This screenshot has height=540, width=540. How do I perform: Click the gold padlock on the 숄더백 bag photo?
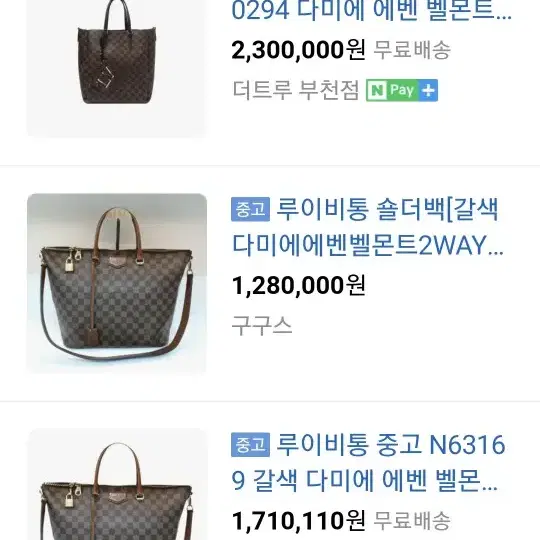click(x=71, y=265)
